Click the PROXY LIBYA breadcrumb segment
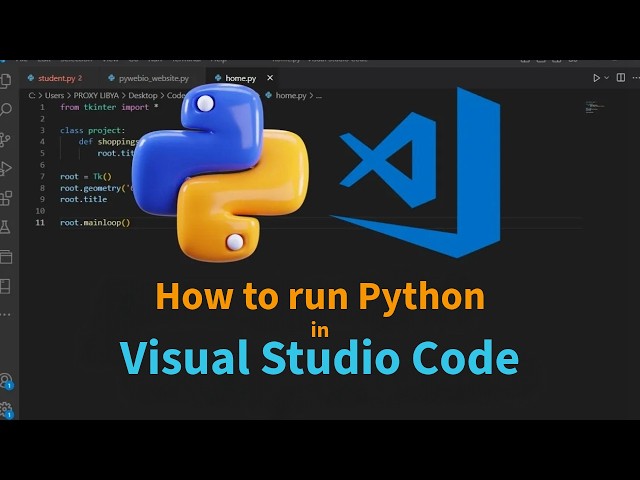The width and height of the screenshot is (640, 480). click(96, 96)
